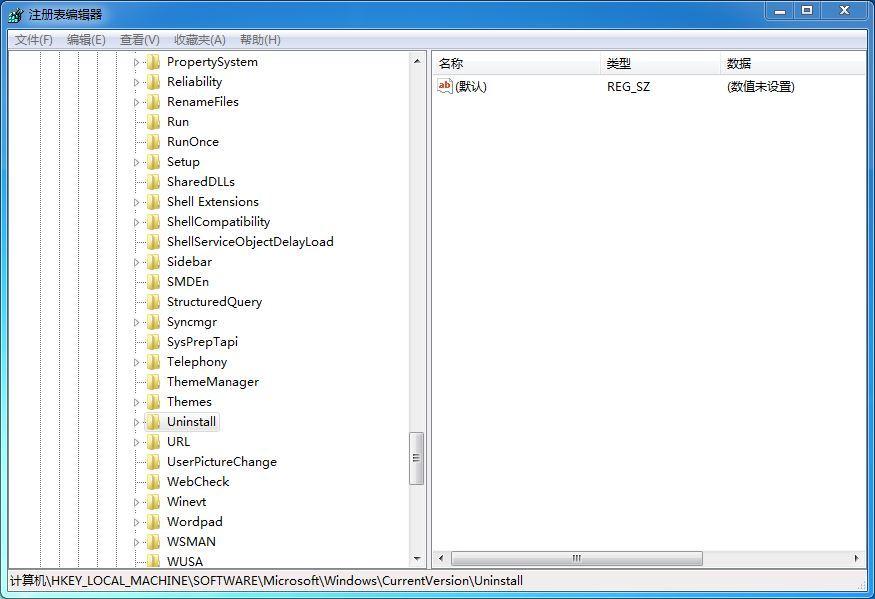Click values pane scroll left arrow

[x=441, y=558]
